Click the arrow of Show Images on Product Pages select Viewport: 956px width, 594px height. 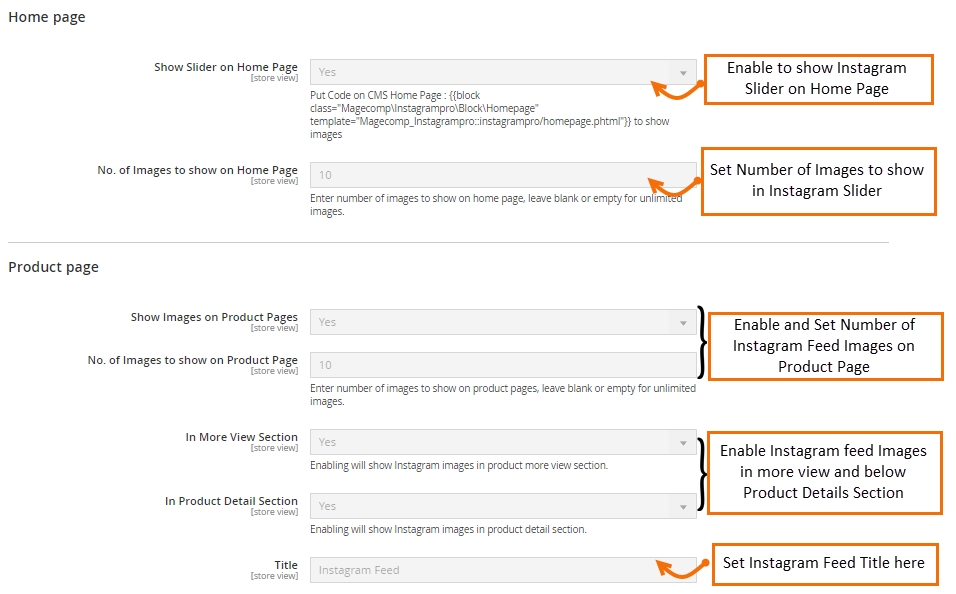point(683,323)
